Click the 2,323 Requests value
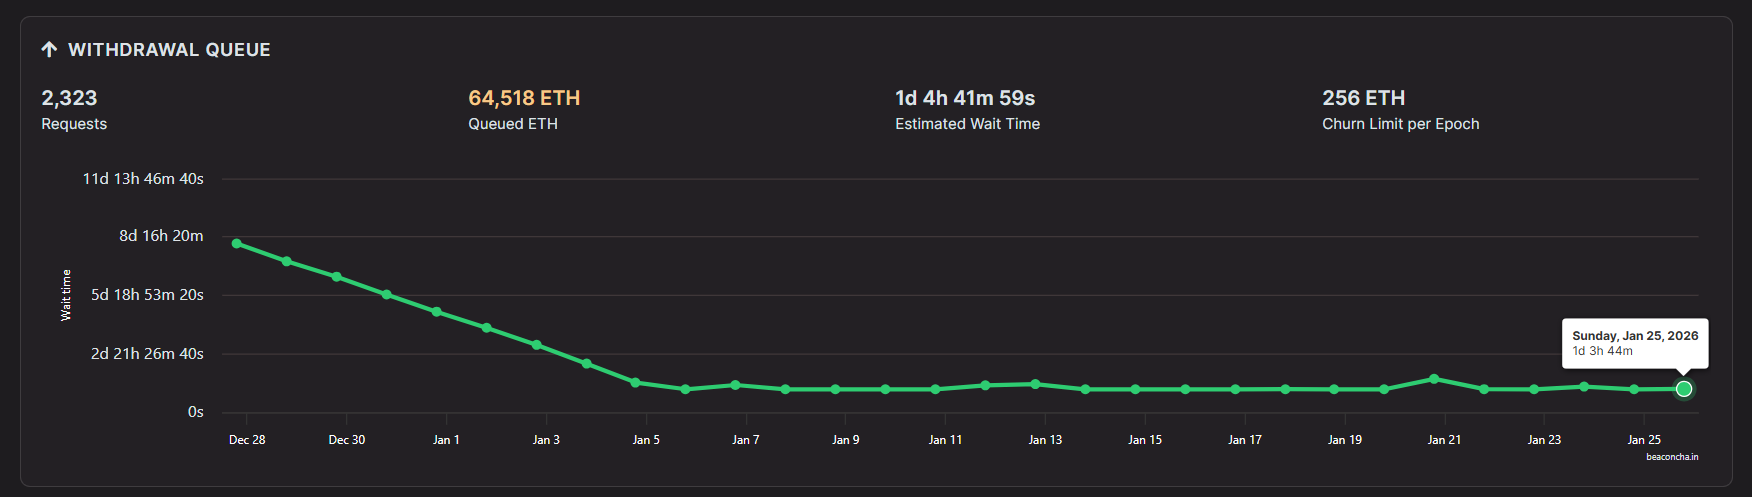This screenshot has width=1752, height=497. (69, 98)
